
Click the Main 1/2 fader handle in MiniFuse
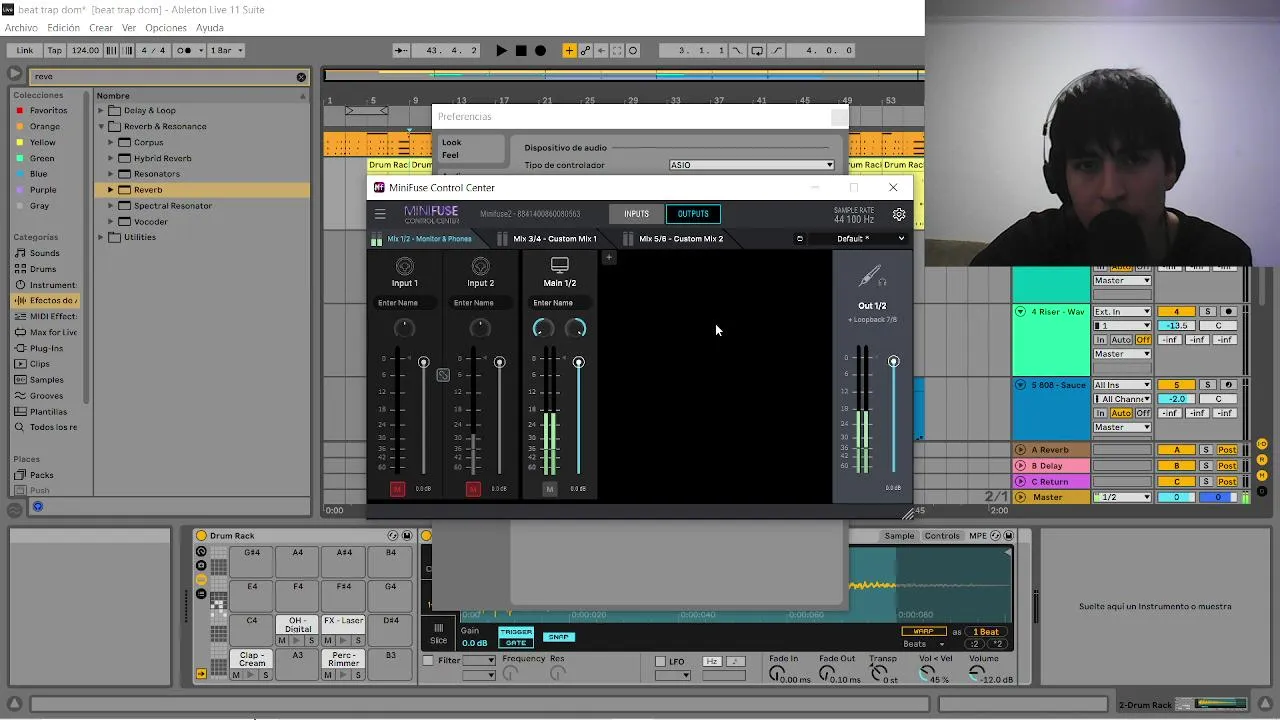(x=578, y=362)
